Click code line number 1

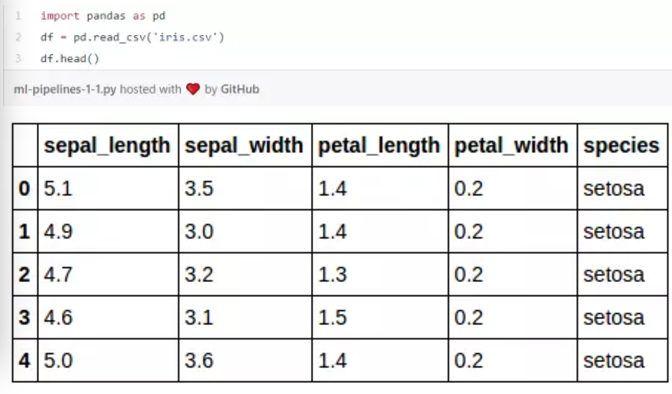click(18, 16)
